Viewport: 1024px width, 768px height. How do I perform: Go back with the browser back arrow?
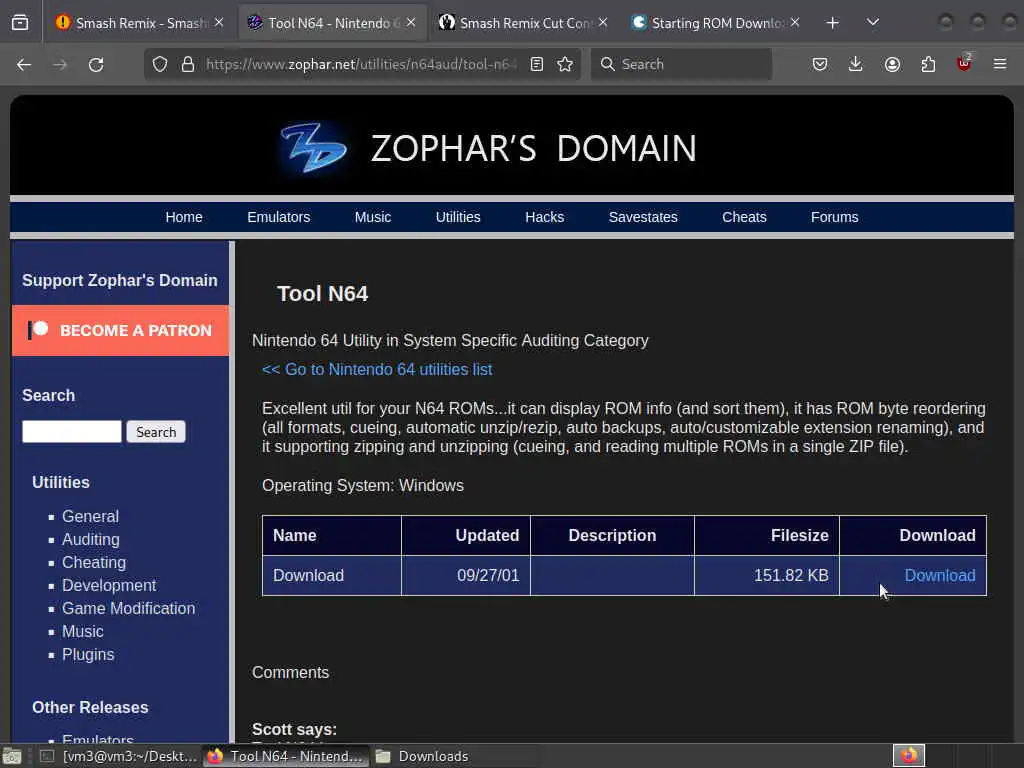click(x=24, y=64)
